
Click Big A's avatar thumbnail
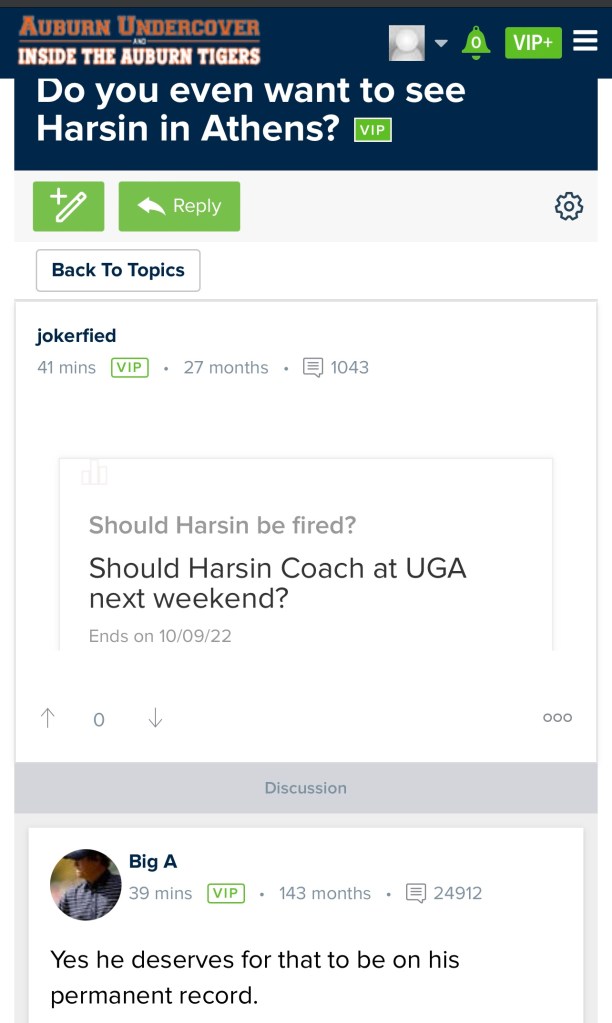[x=85, y=884]
